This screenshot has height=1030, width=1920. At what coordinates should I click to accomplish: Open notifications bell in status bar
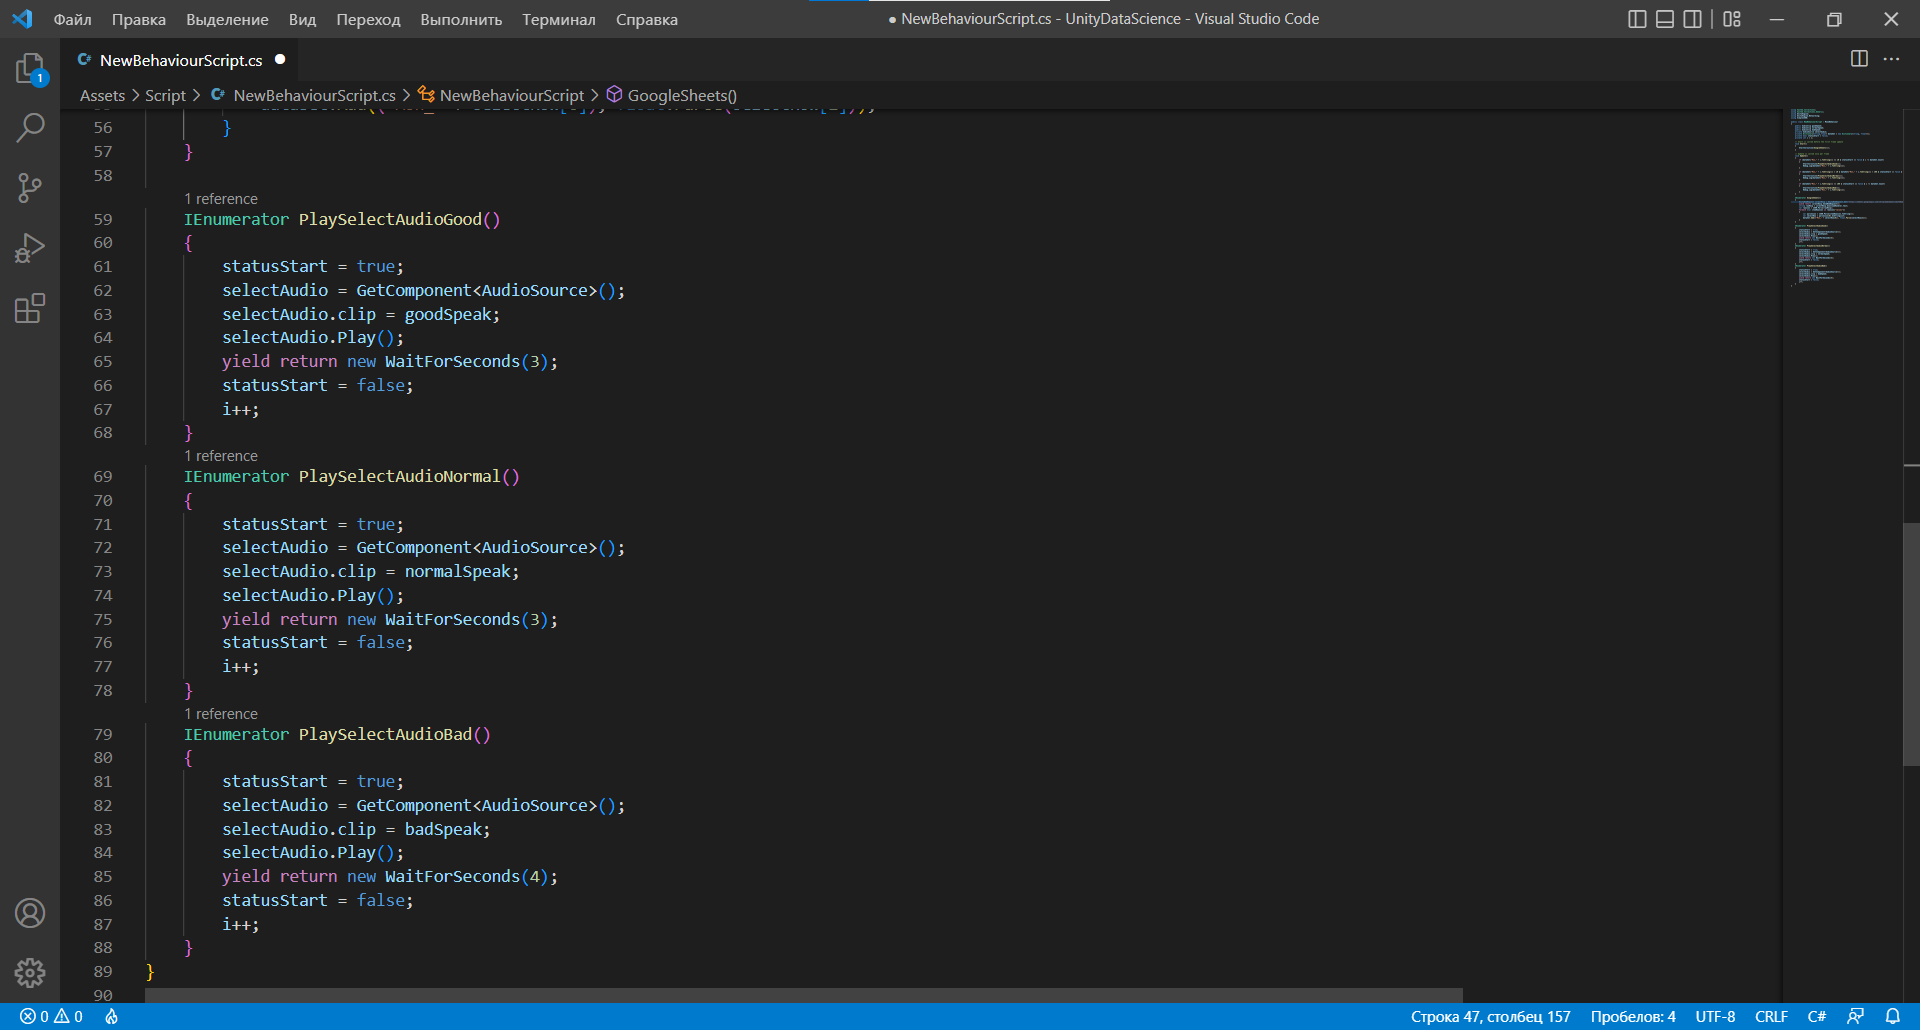click(x=1892, y=1016)
